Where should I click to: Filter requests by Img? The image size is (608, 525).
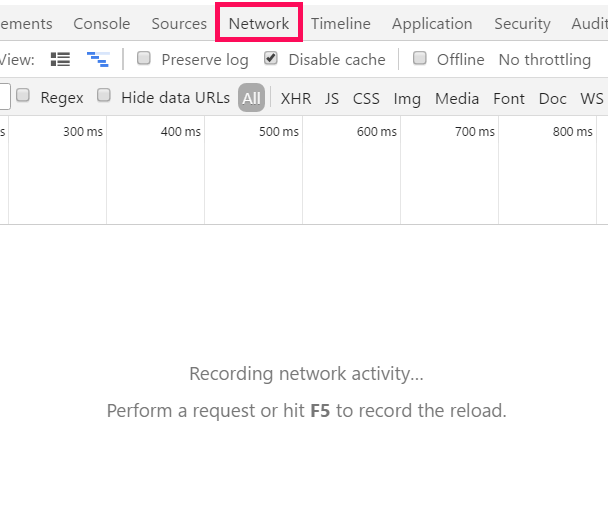407,99
